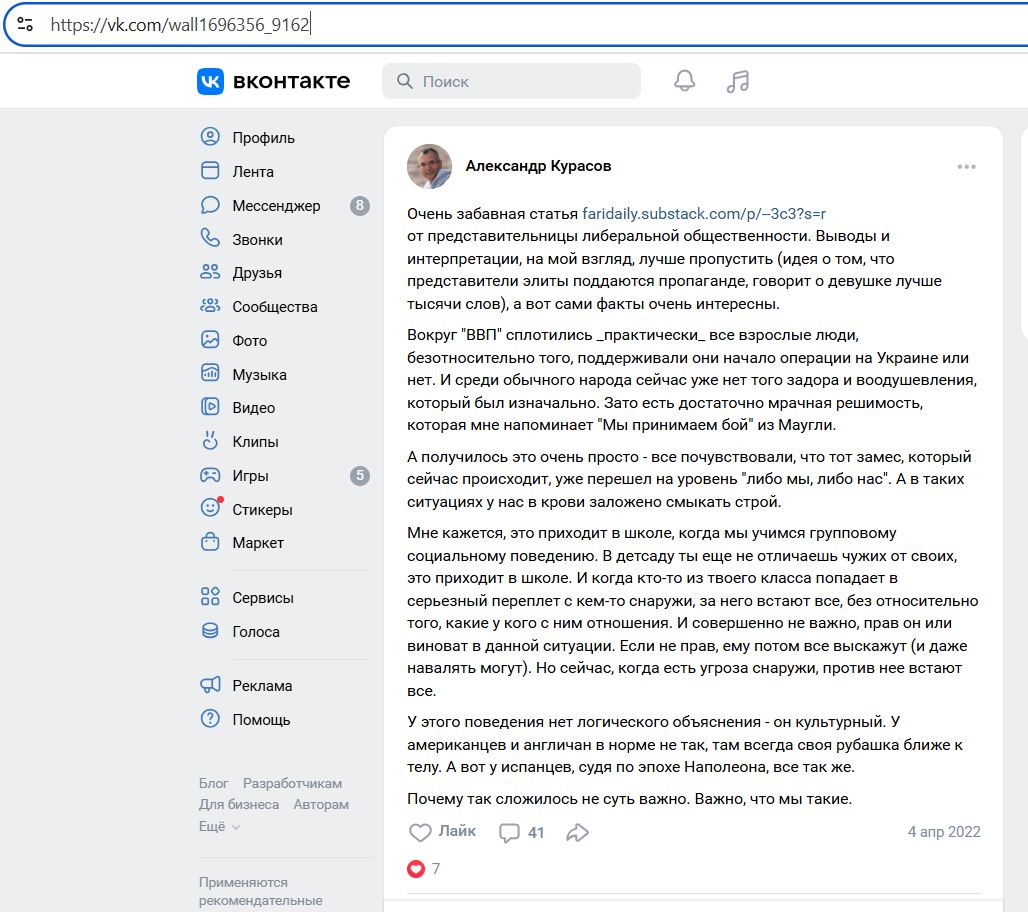Image resolution: width=1028 pixels, height=912 pixels.
Task: Click the VK logo icon
Action: click(210, 81)
